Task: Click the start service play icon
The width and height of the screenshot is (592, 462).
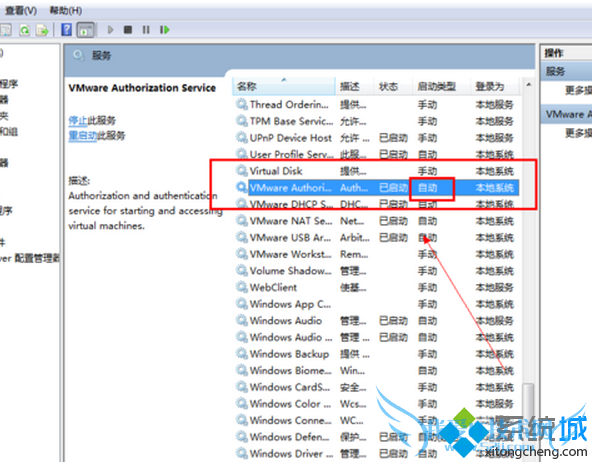Action: (110, 29)
